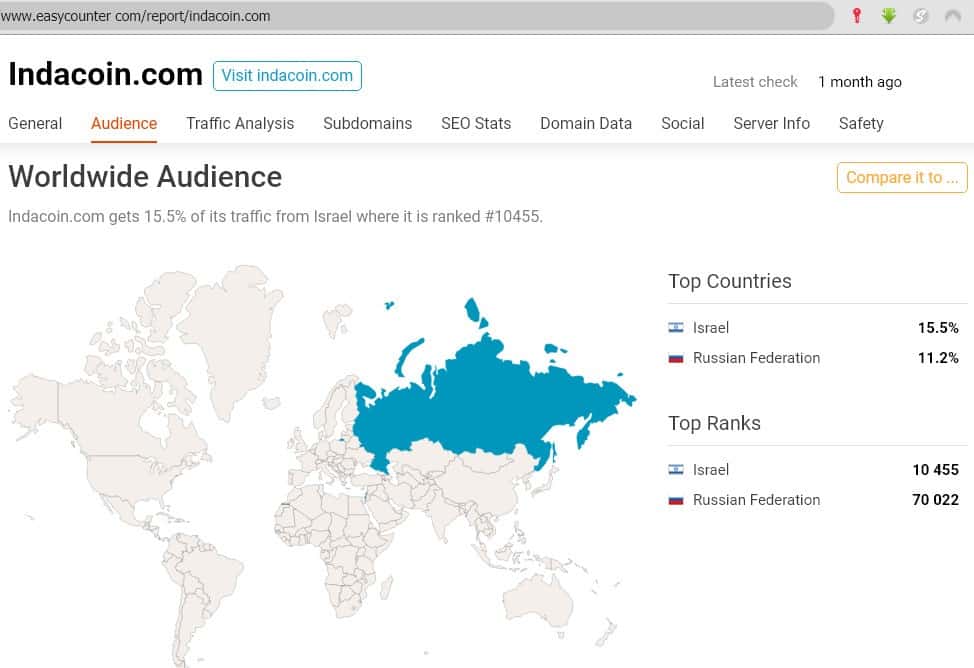The width and height of the screenshot is (974, 668).
Task: View the Server Info tab
Action: point(771,124)
